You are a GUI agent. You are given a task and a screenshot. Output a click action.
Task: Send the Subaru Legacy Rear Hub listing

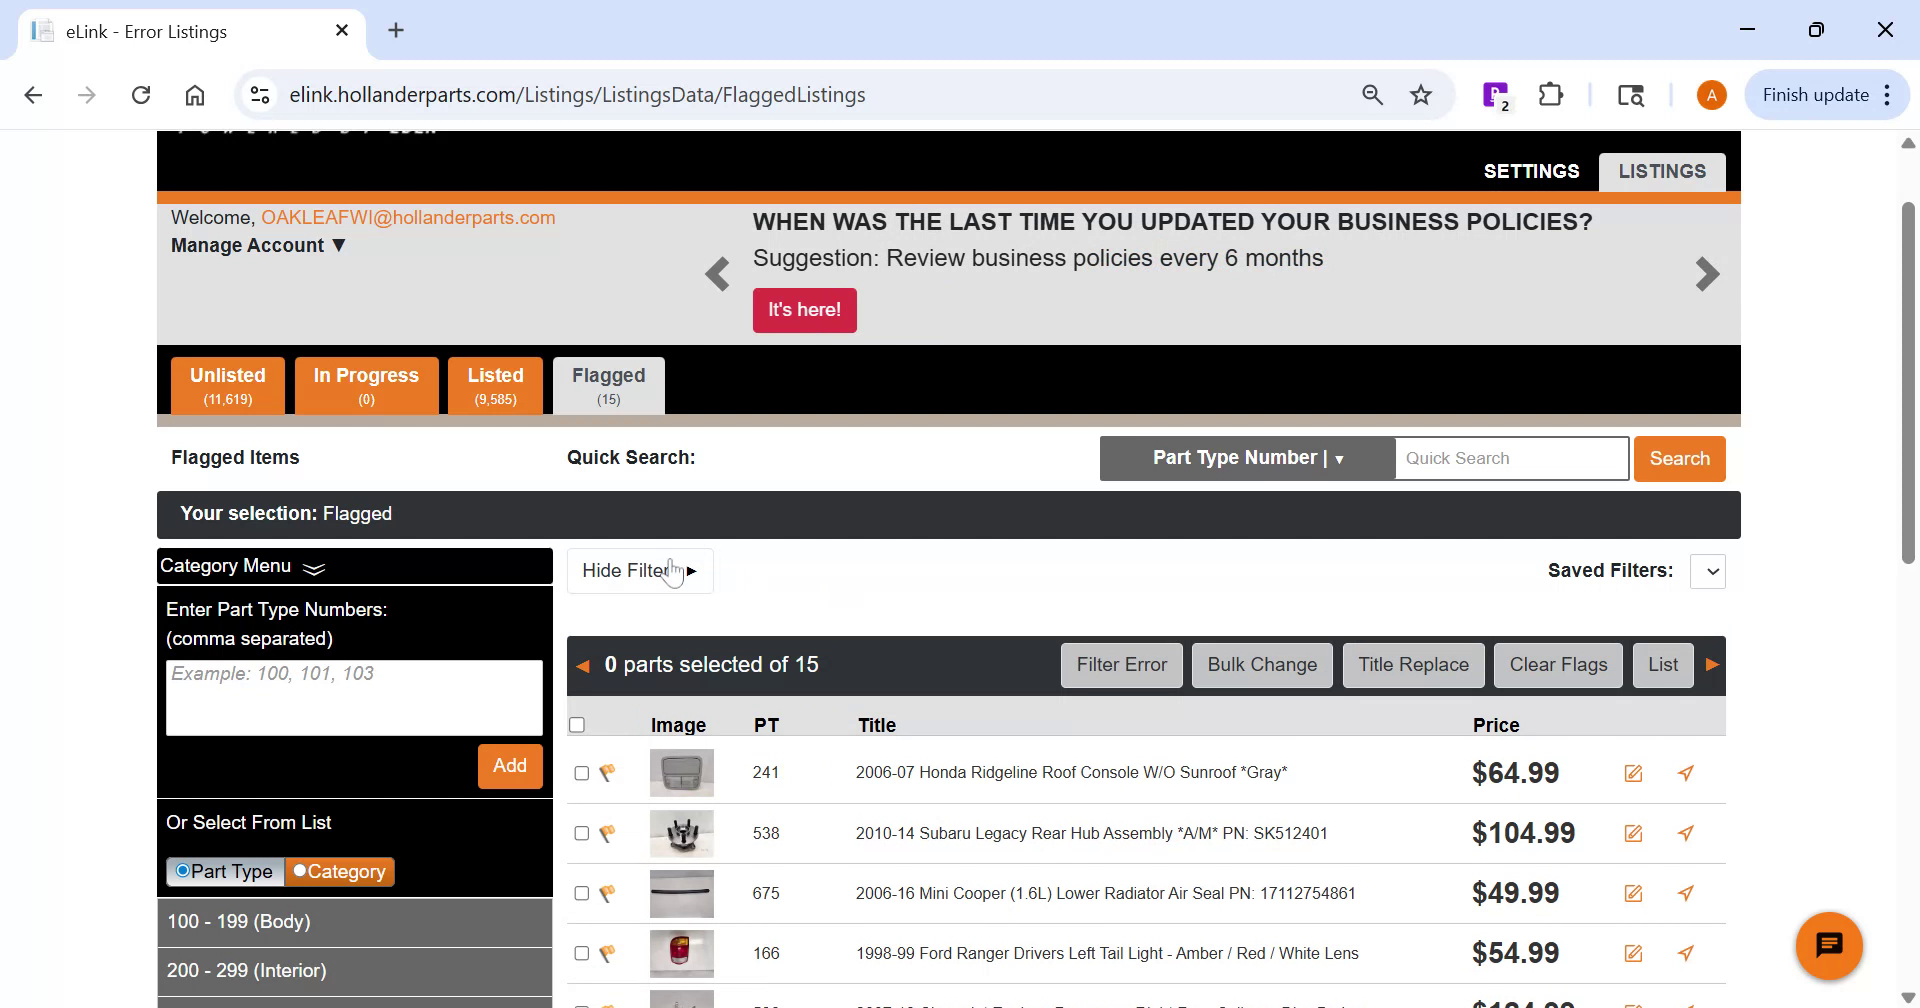point(1686,832)
